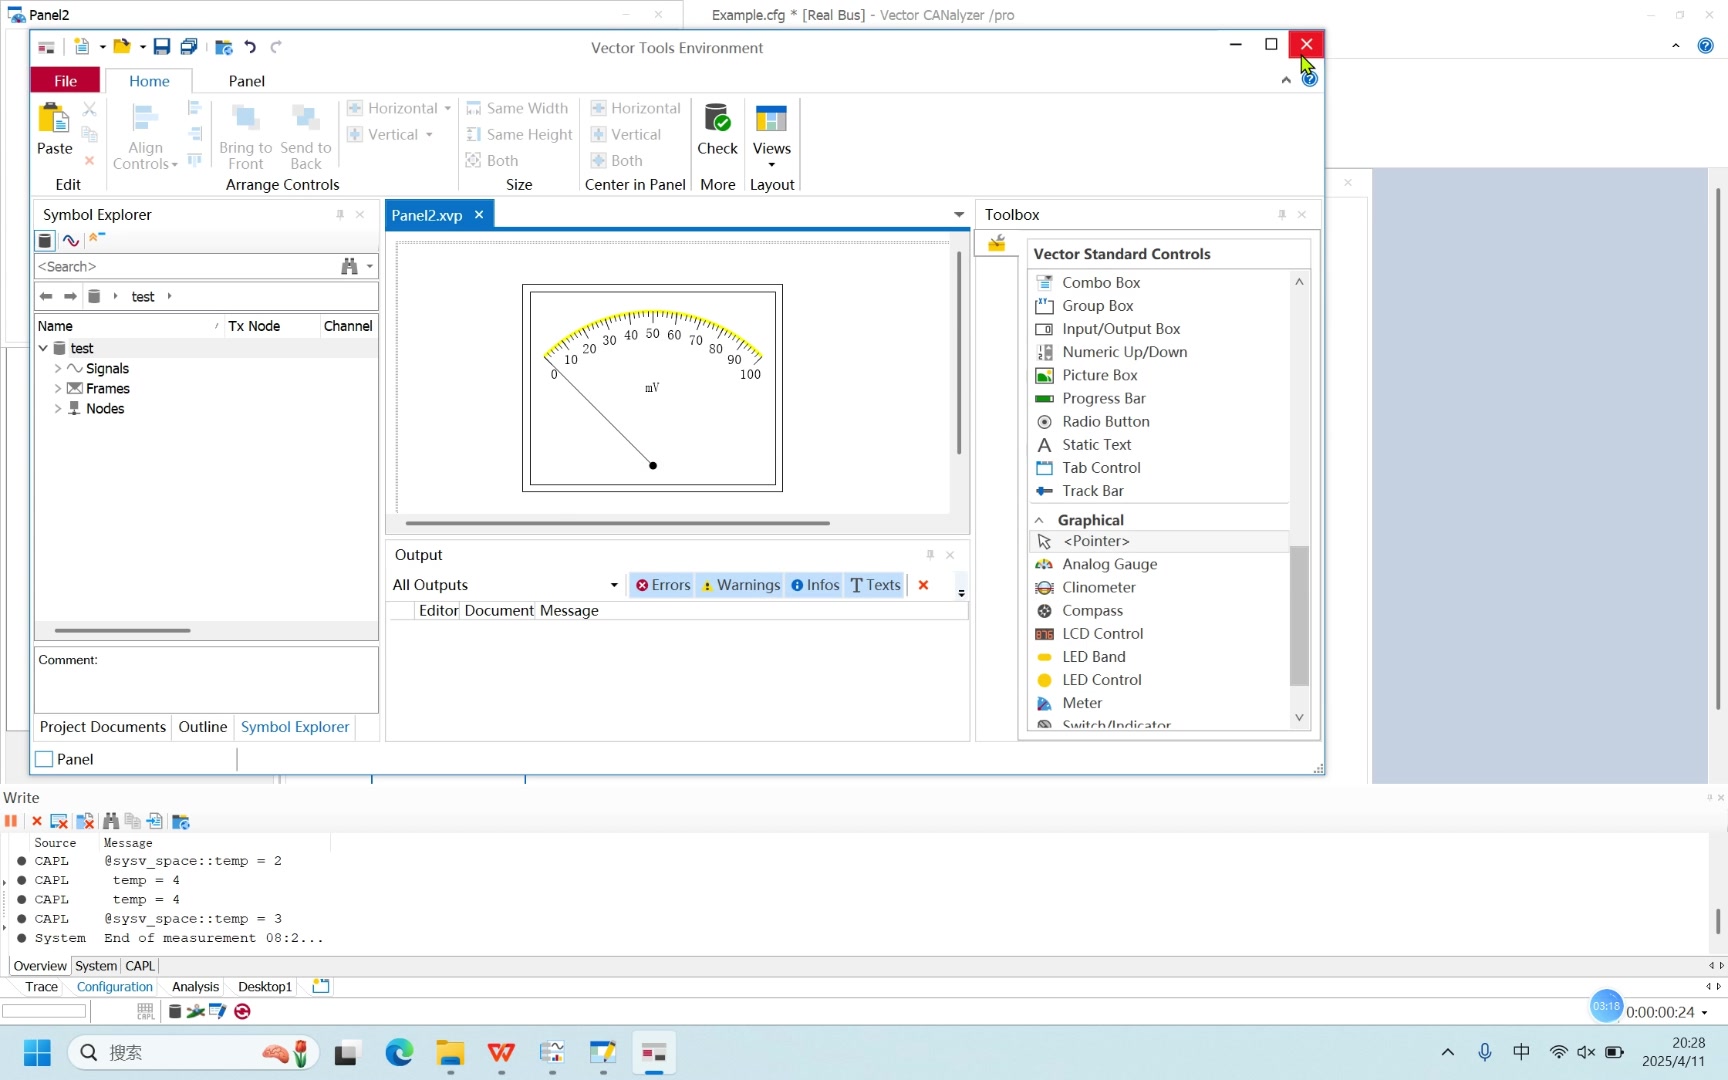Screen dimensions: 1728x1080
Task: Toggle the Warnings filter in Output
Action: 740,585
